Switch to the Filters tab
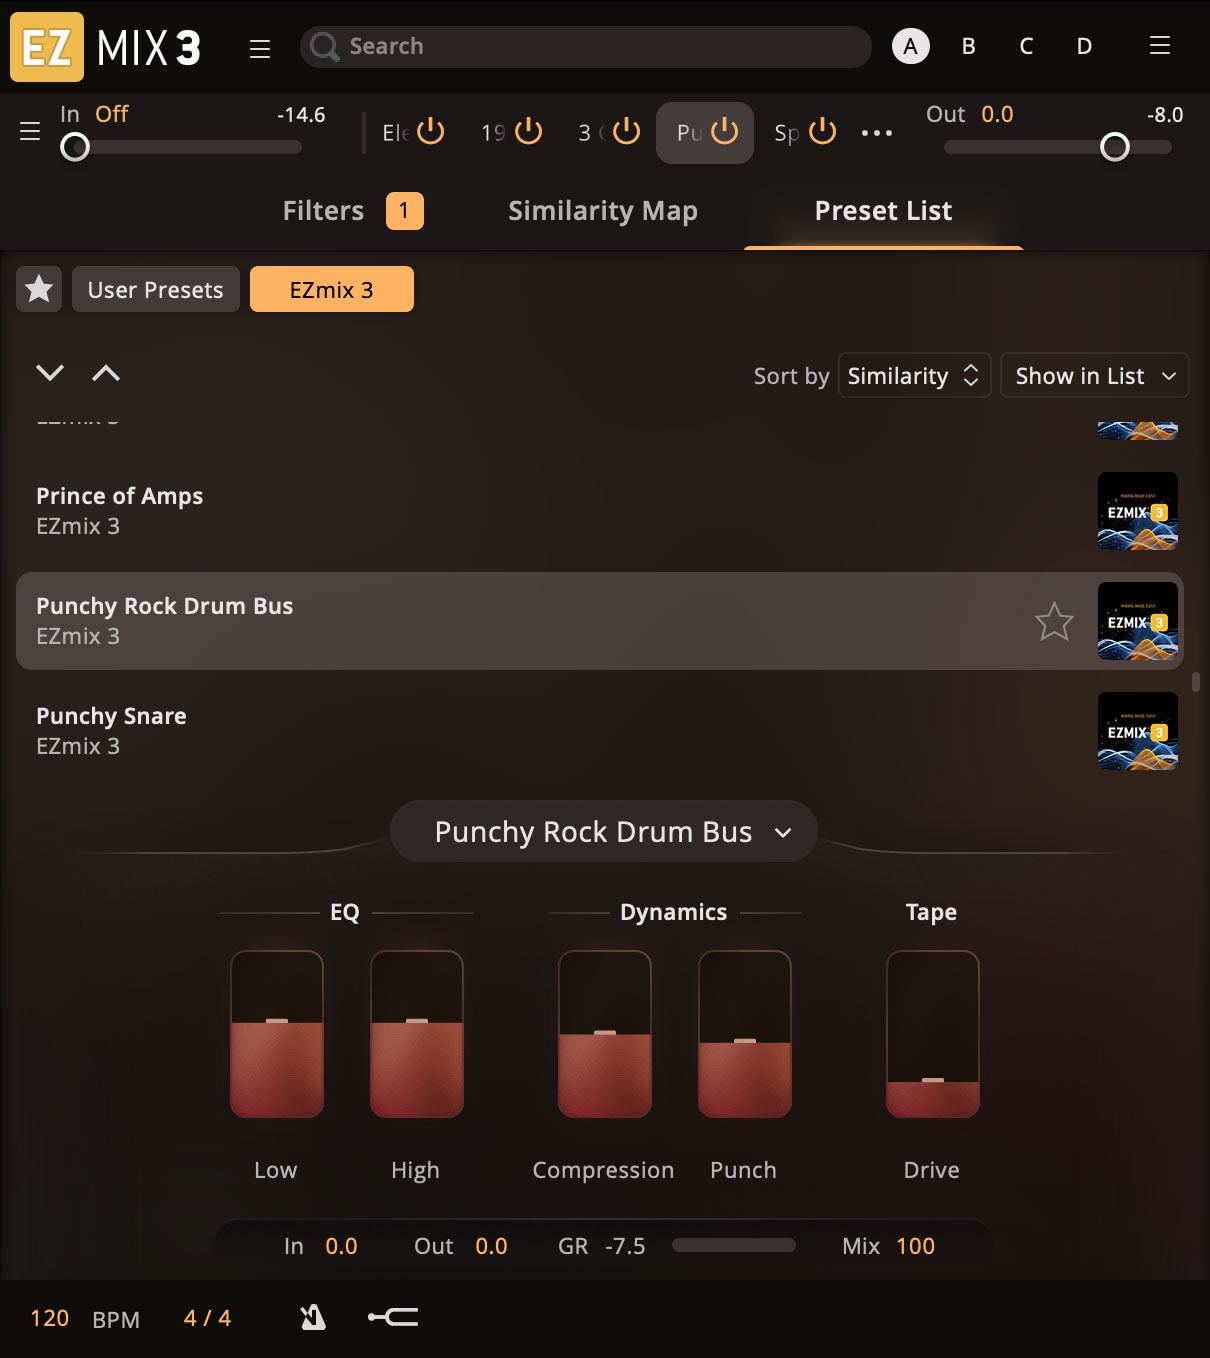The image size is (1210, 1358). tap(324, 211)
